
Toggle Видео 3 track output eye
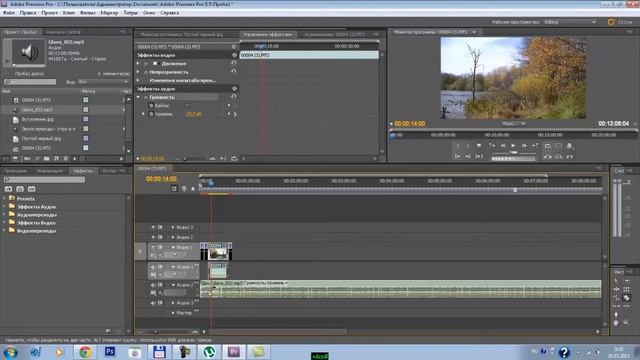click(x=153, y=227)
